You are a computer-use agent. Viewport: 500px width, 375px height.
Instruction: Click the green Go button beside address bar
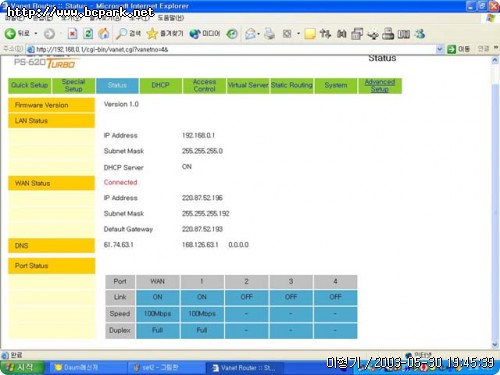pyautogui.click(x=452, y=49)
